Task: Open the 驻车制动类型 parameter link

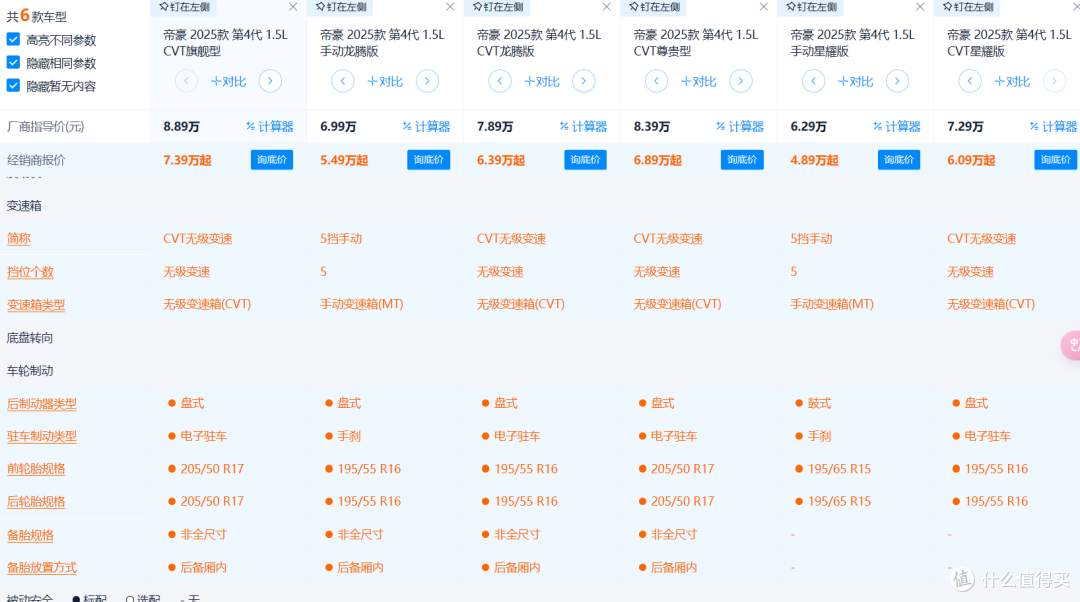Action: tap(41, 436)
